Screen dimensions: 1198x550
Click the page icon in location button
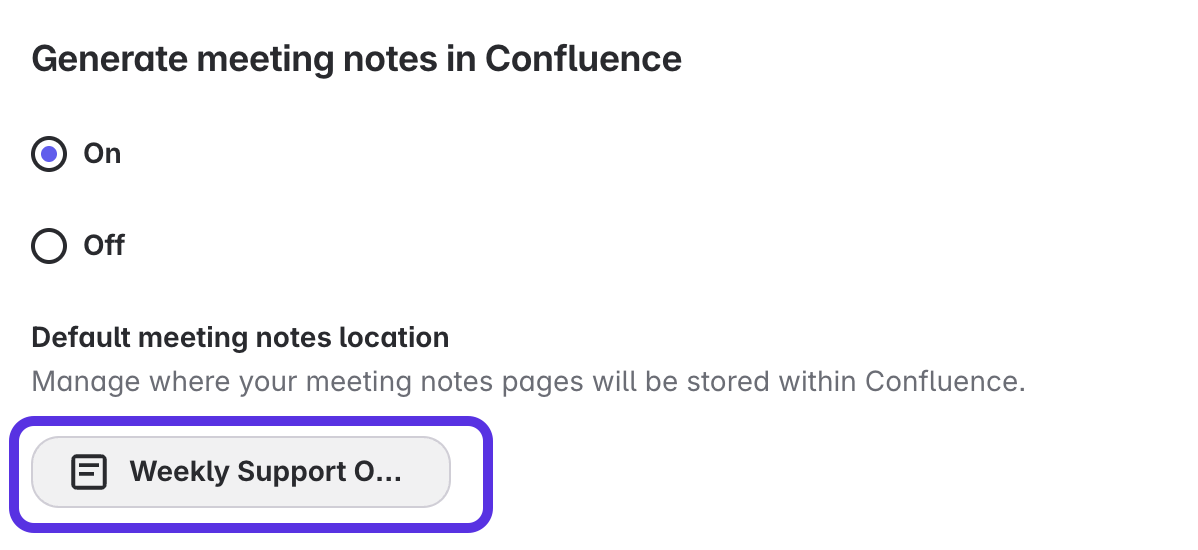[x=89, y=472]
